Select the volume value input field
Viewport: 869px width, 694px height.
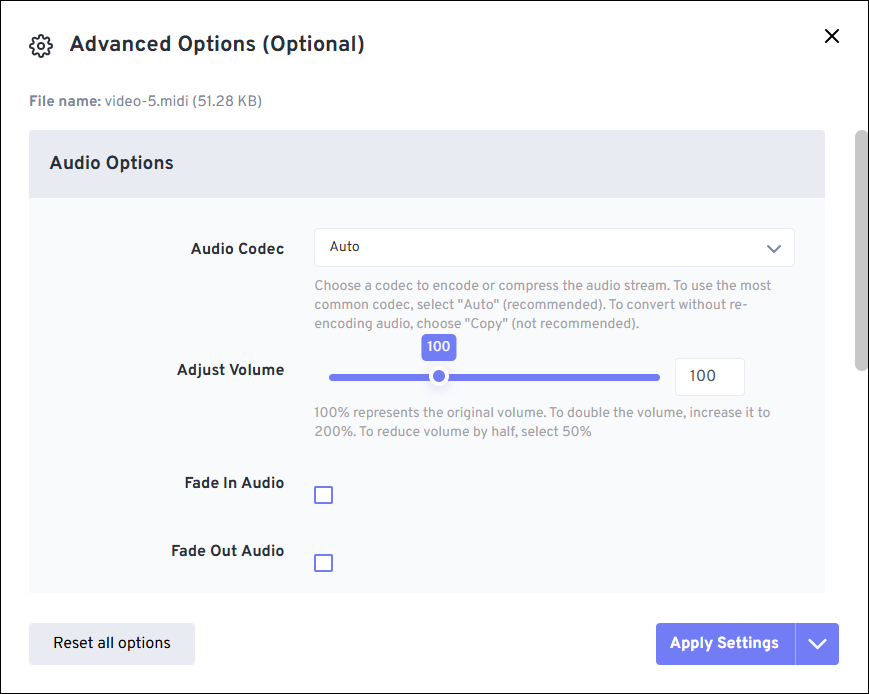709,376
